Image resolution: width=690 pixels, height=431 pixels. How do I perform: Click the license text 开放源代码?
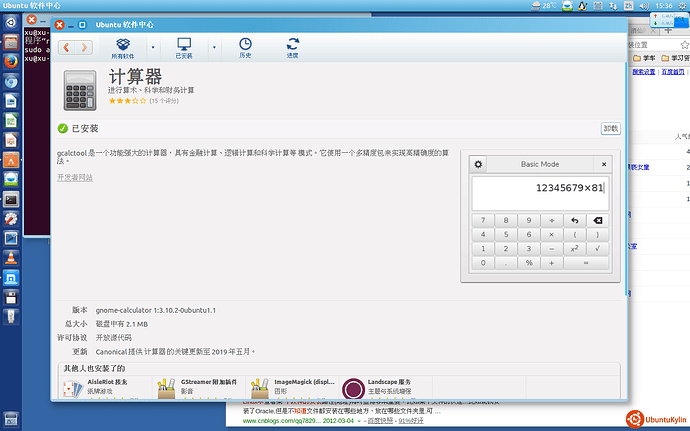tap(114, 338)
